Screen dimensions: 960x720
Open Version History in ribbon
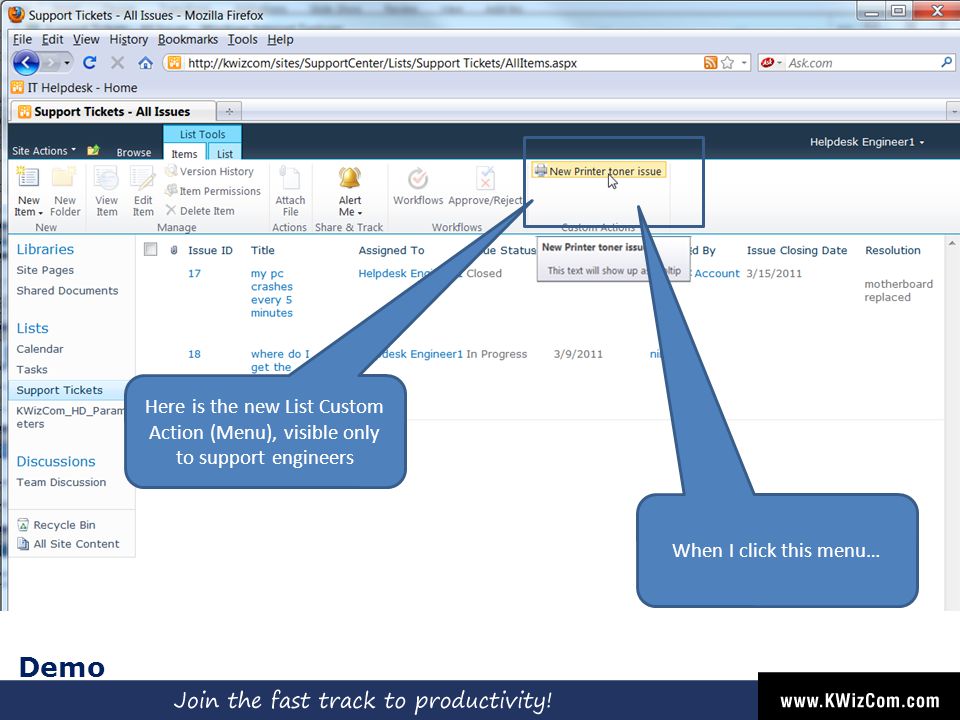coord(209,171)
